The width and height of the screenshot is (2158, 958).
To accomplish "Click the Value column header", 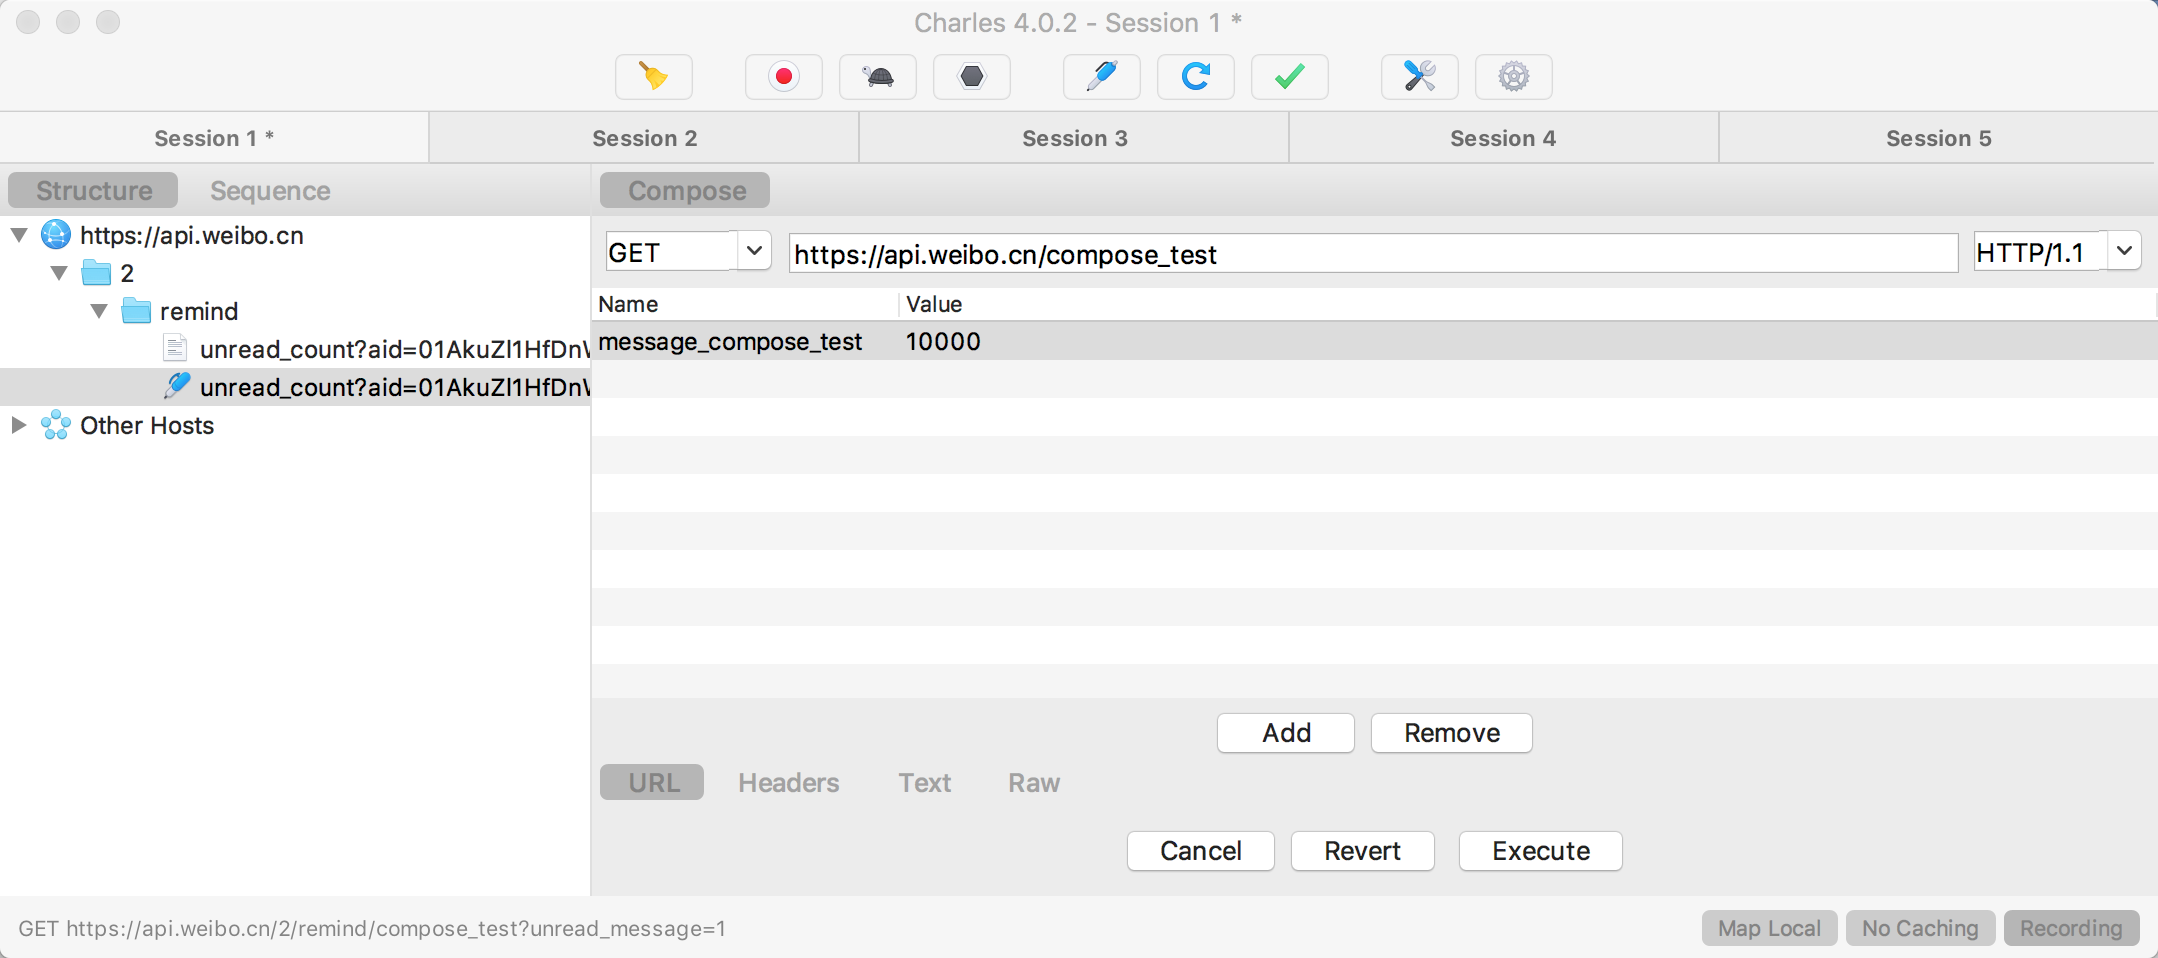I will pos(1528,304).
